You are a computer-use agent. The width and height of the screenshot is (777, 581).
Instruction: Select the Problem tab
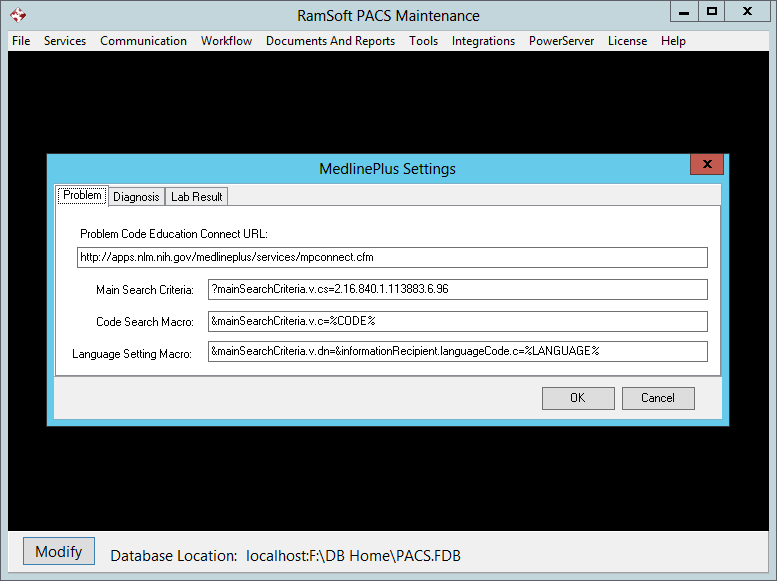pos(82,195)
